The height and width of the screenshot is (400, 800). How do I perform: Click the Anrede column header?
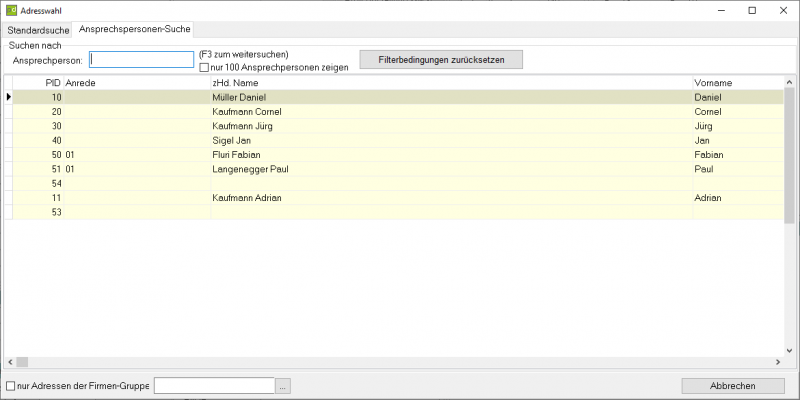tap(137, 83)
